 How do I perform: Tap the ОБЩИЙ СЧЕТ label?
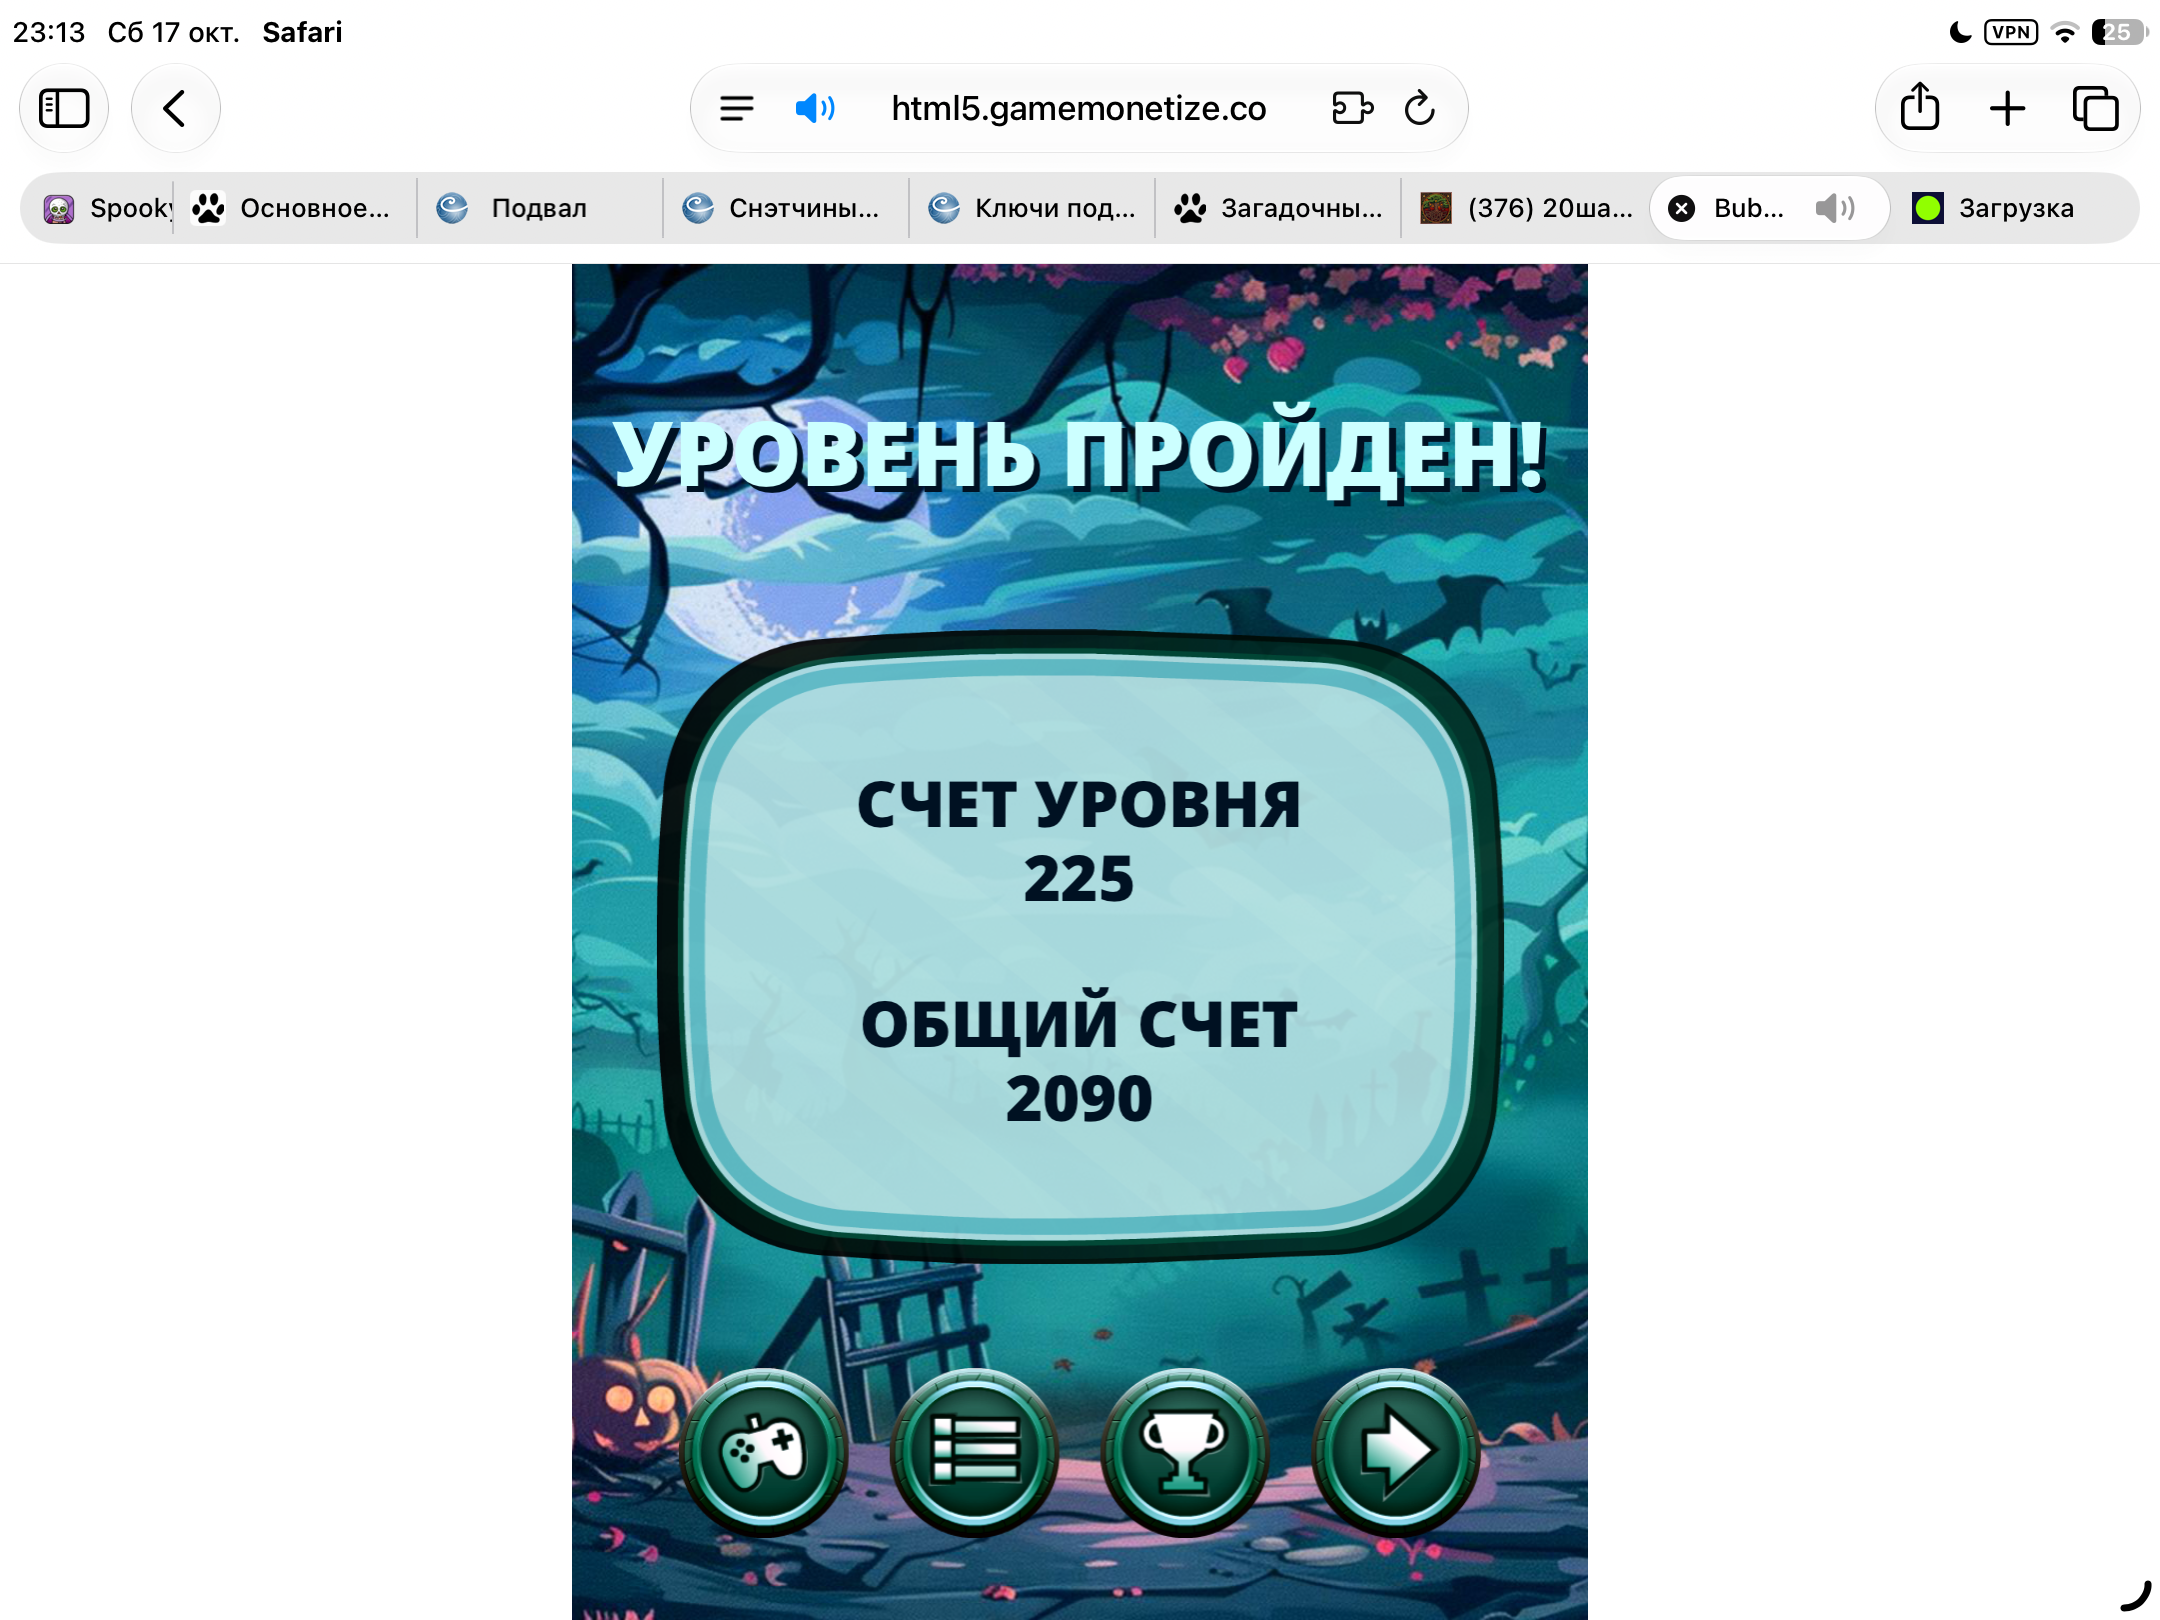click(x=1079, y=1022)
